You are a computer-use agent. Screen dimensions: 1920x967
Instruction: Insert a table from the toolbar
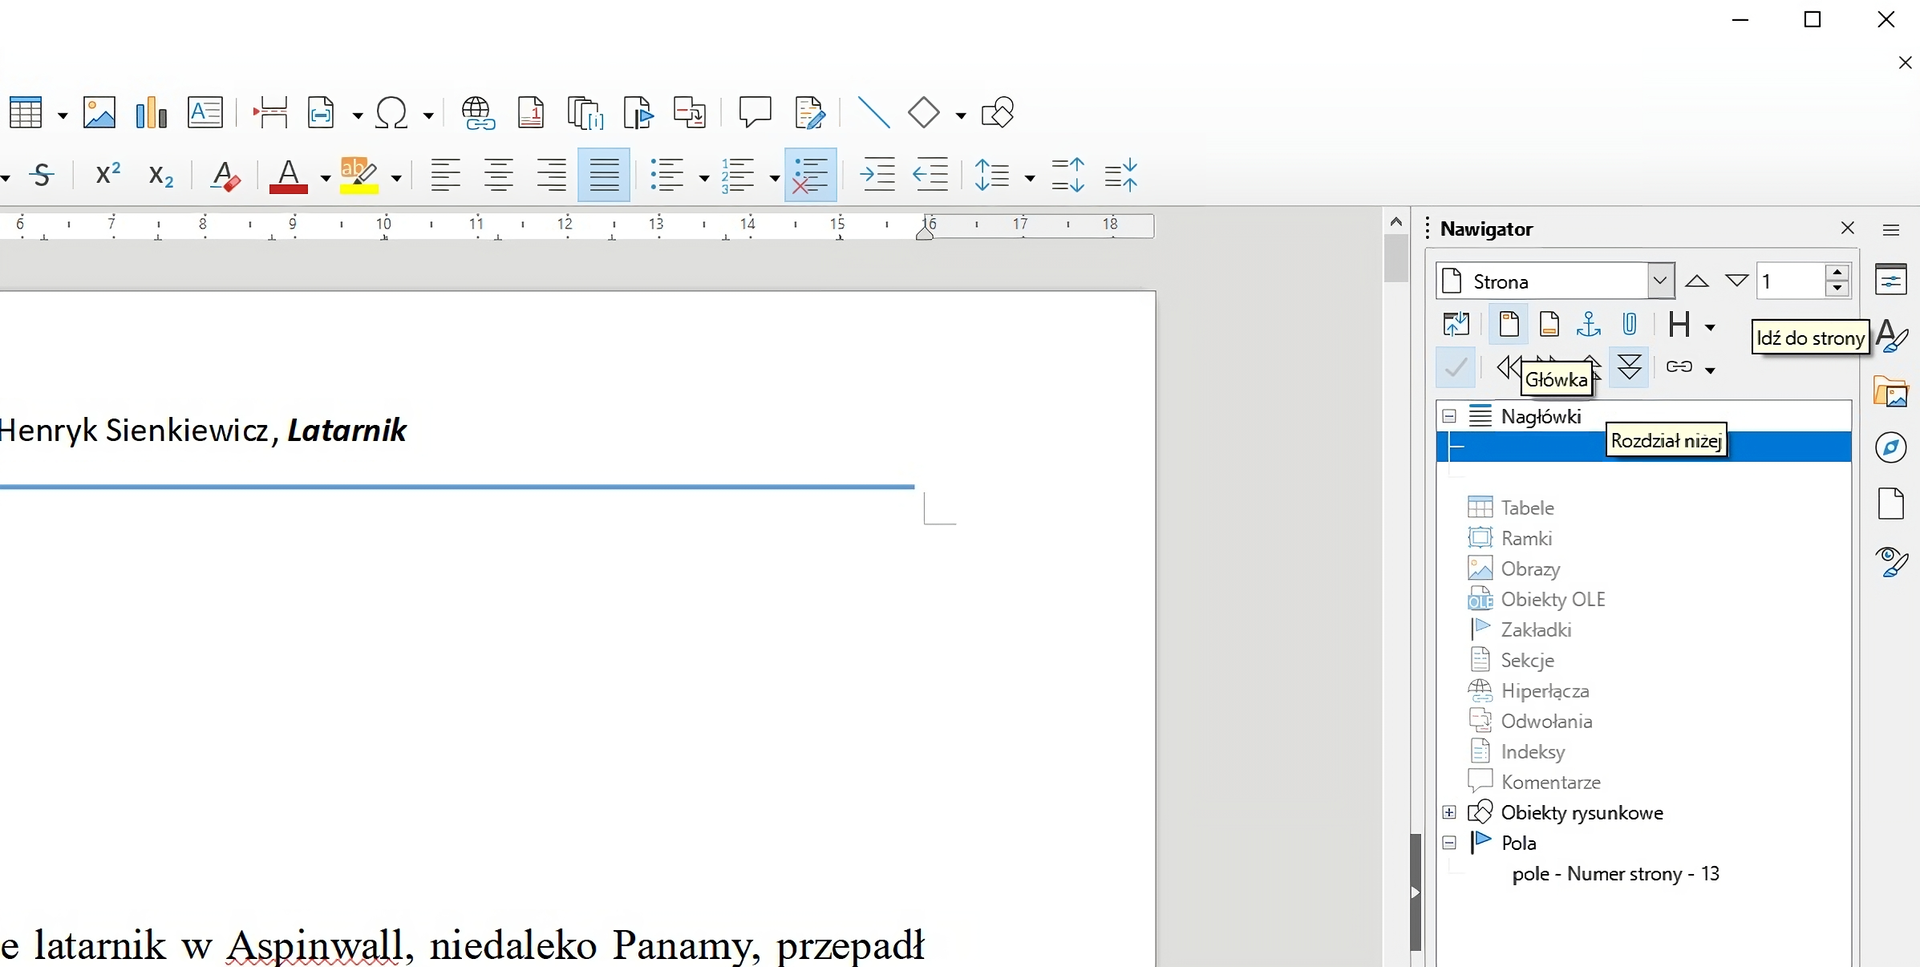25,113
